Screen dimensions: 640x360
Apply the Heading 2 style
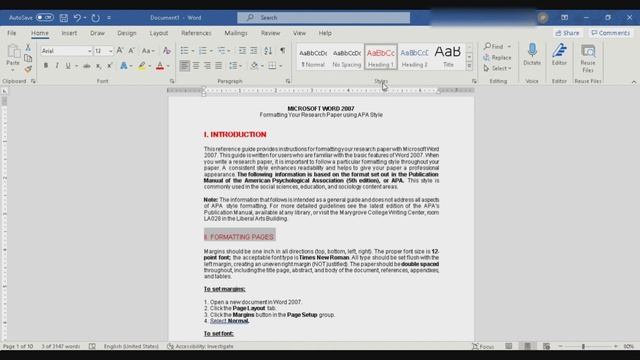point(414,57)
